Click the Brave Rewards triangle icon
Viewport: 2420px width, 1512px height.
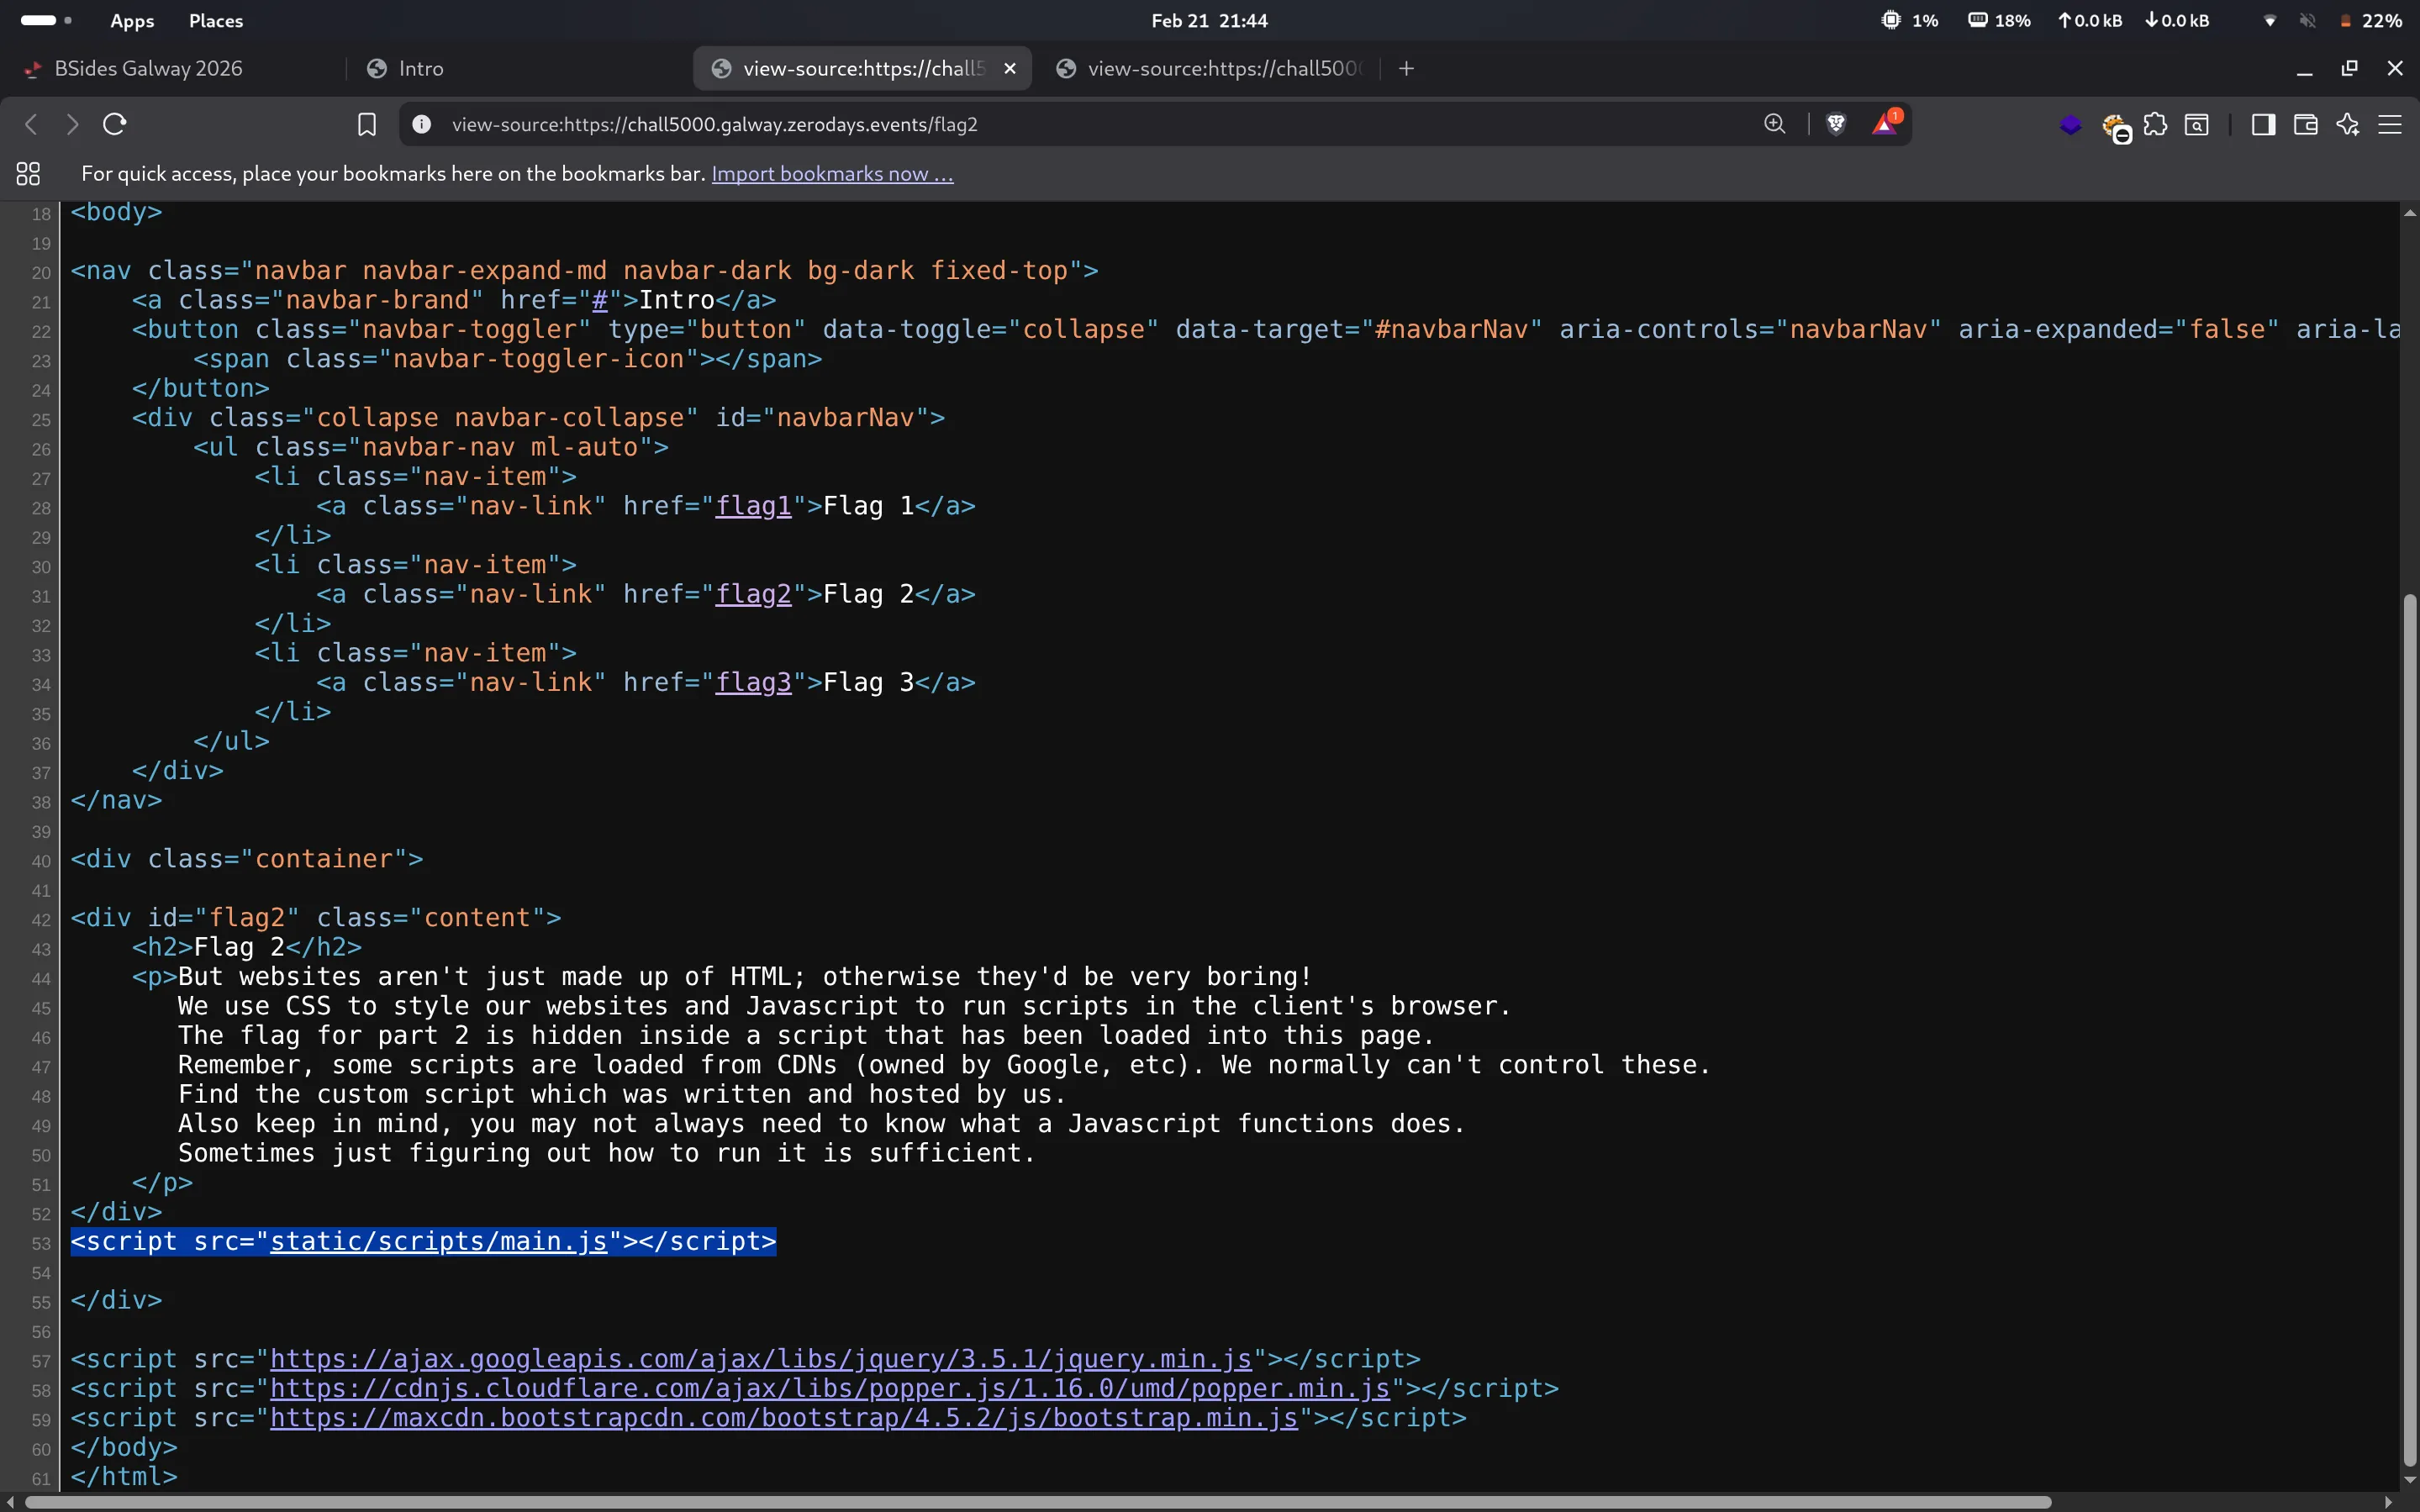point(1884,124)
